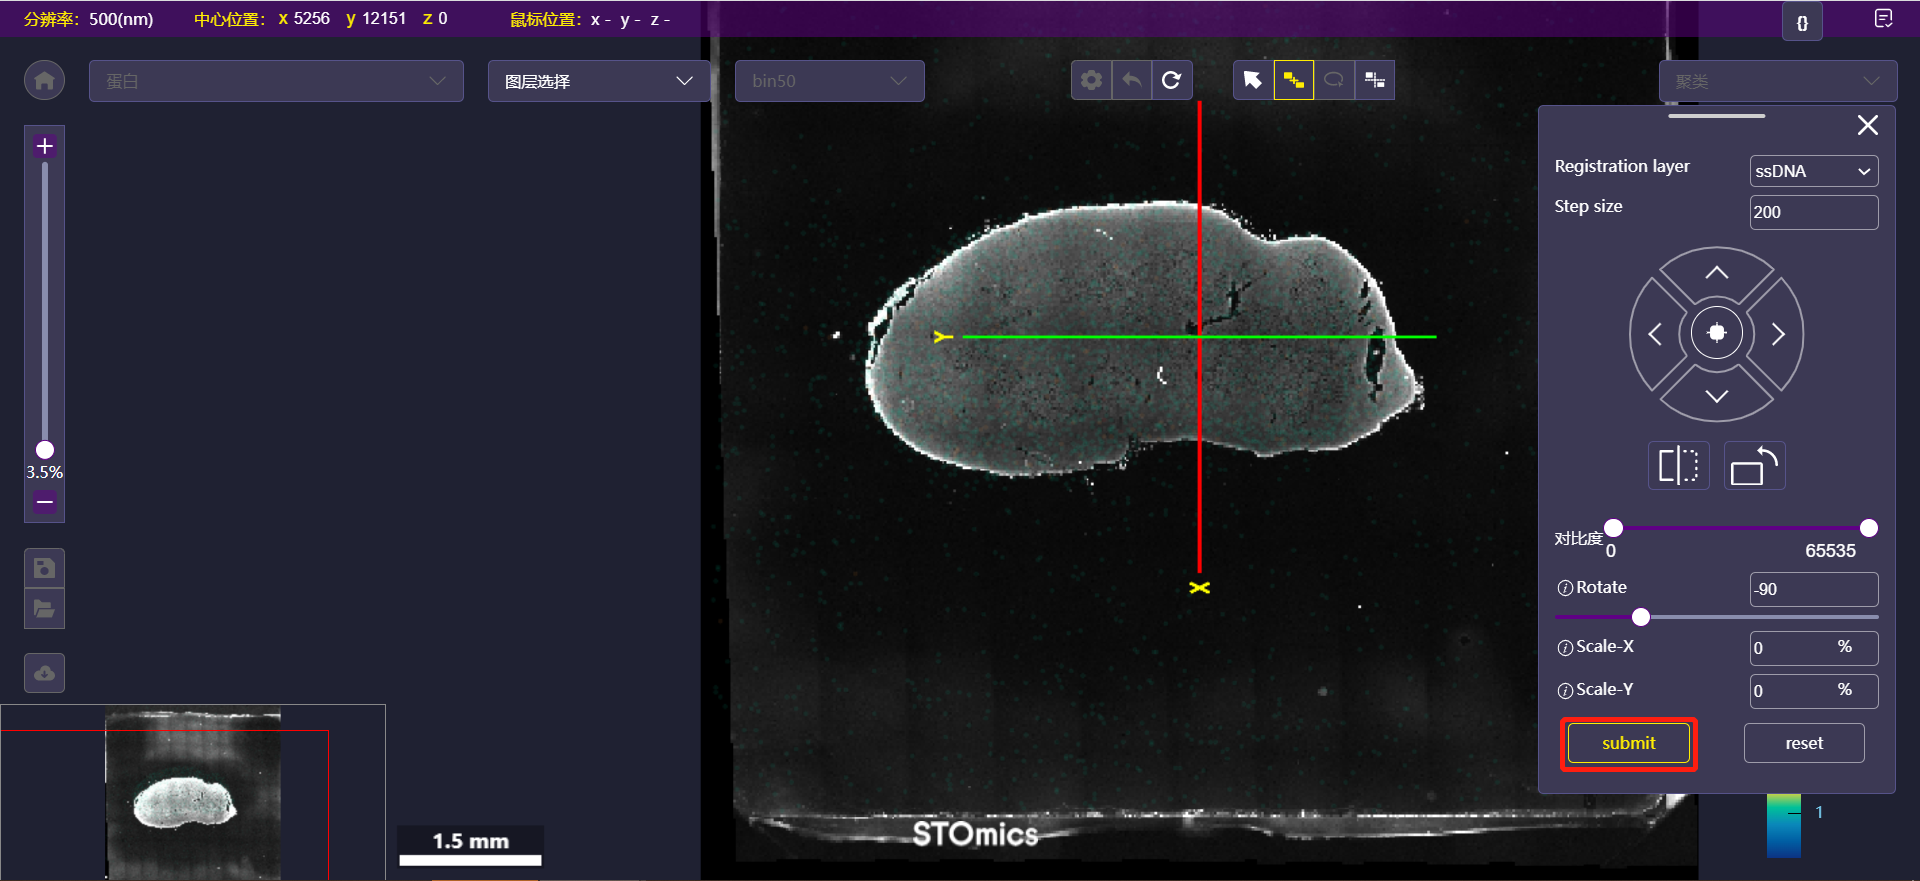Click the Rotate slider handle

(x=1640, y=617)
